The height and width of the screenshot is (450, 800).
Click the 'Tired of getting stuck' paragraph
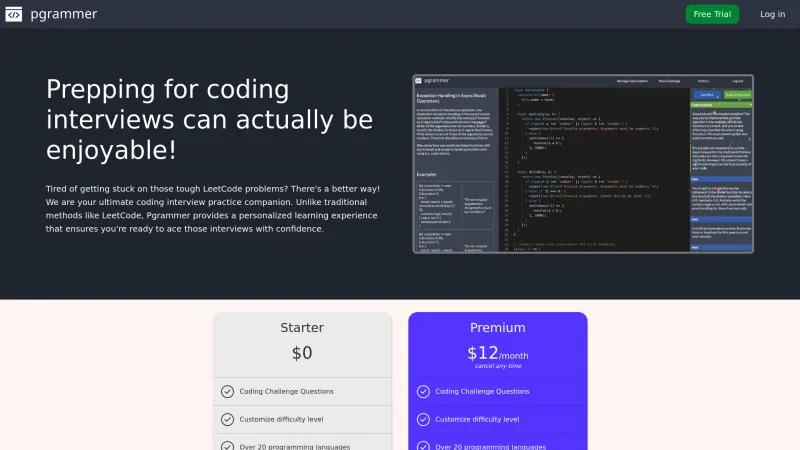213,209
